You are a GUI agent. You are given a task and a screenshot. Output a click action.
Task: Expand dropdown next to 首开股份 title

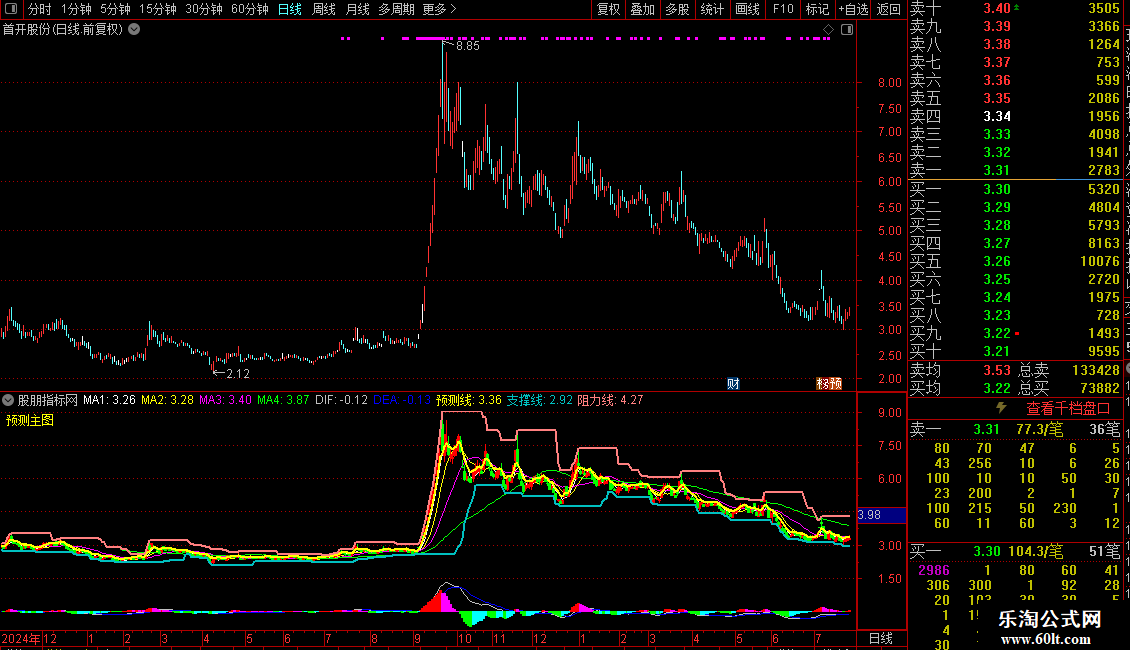coord(134,30)
